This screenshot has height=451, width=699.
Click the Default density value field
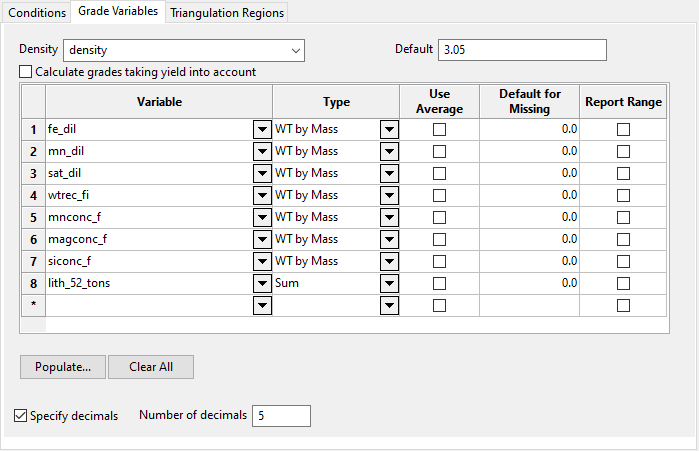click(522, 49)
